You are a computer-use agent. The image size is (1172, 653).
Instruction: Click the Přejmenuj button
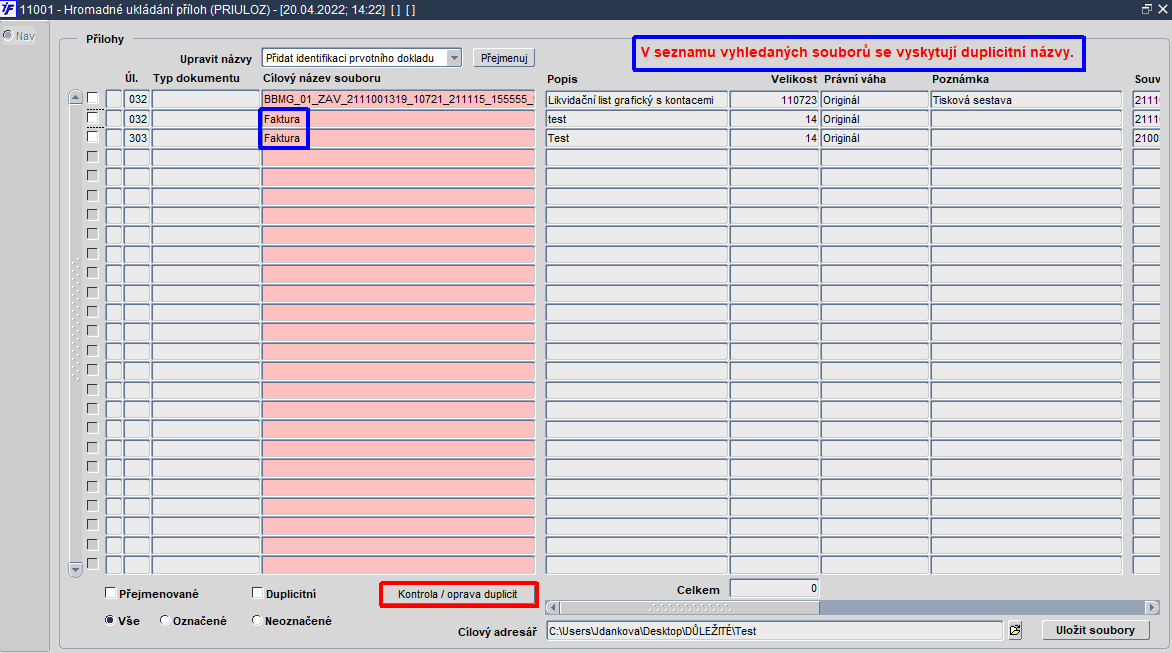coord(504,58)
